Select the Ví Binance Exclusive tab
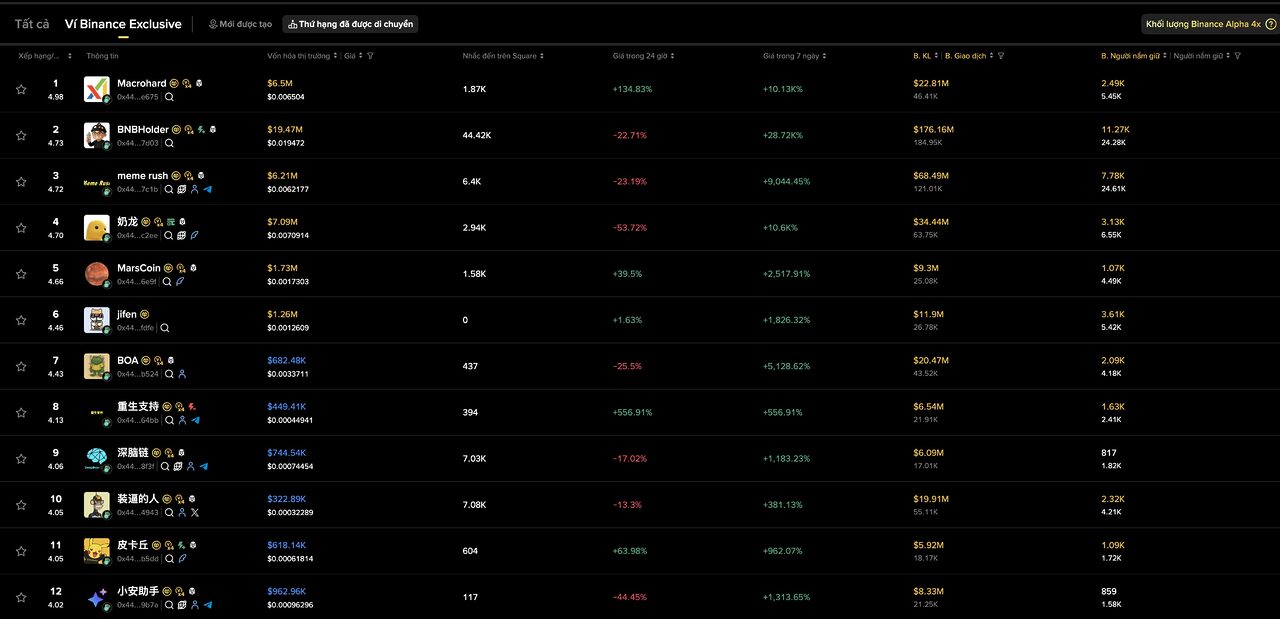Image resolution: width=1280 pixels, height=619 pixels. (123, 23)
